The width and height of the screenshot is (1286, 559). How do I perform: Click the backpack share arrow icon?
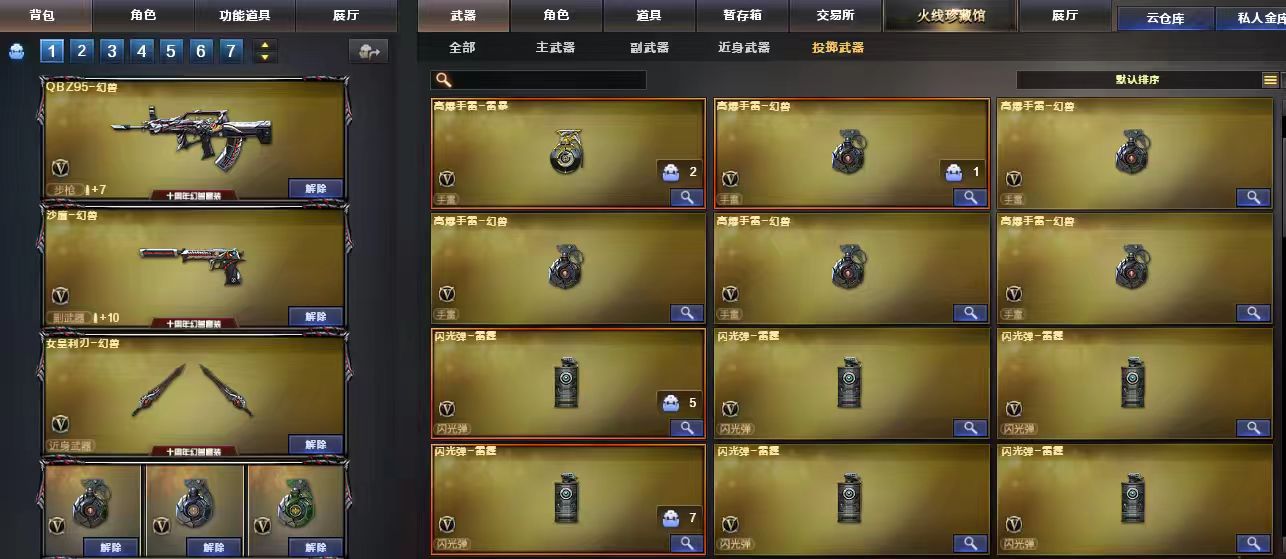coord(368,51)
